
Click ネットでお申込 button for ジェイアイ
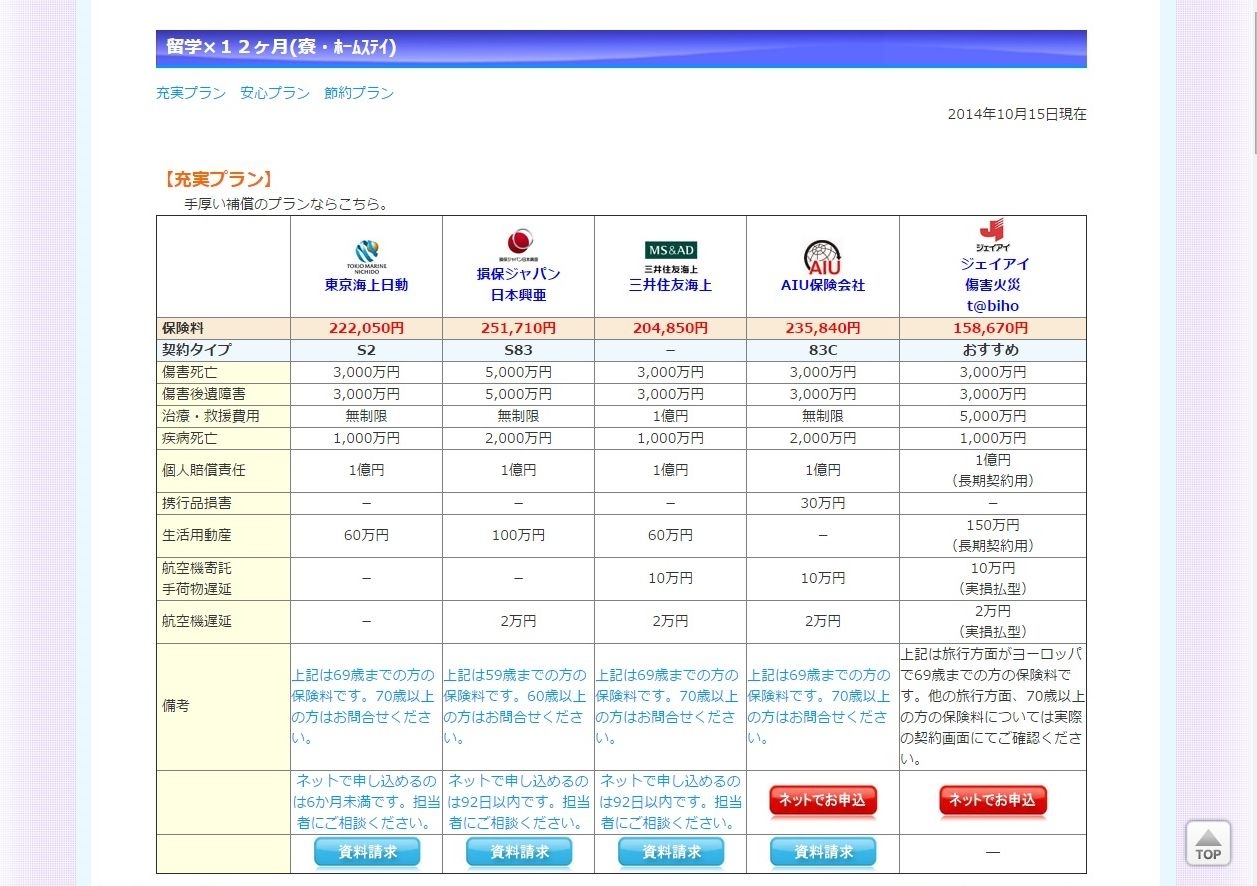993,801
